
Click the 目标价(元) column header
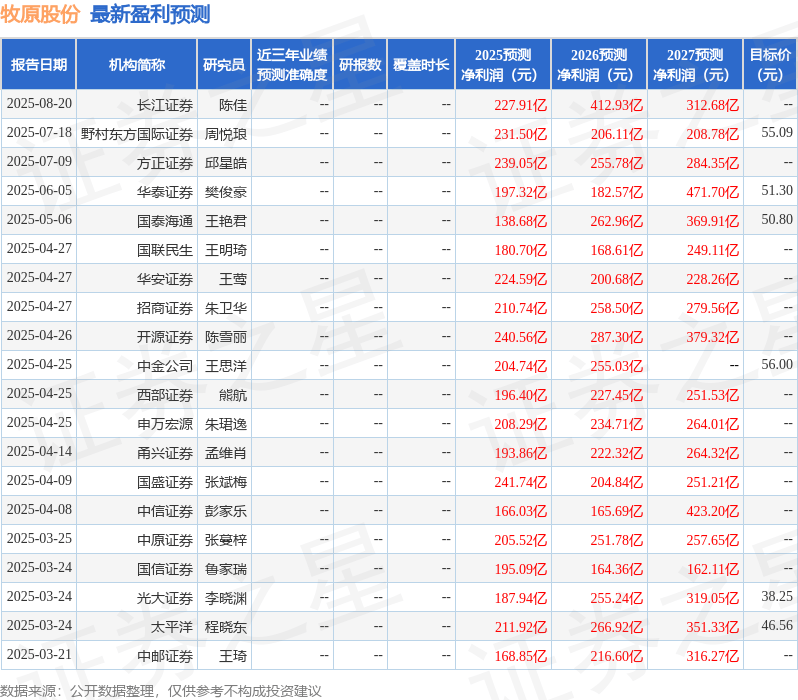point(770,65)
